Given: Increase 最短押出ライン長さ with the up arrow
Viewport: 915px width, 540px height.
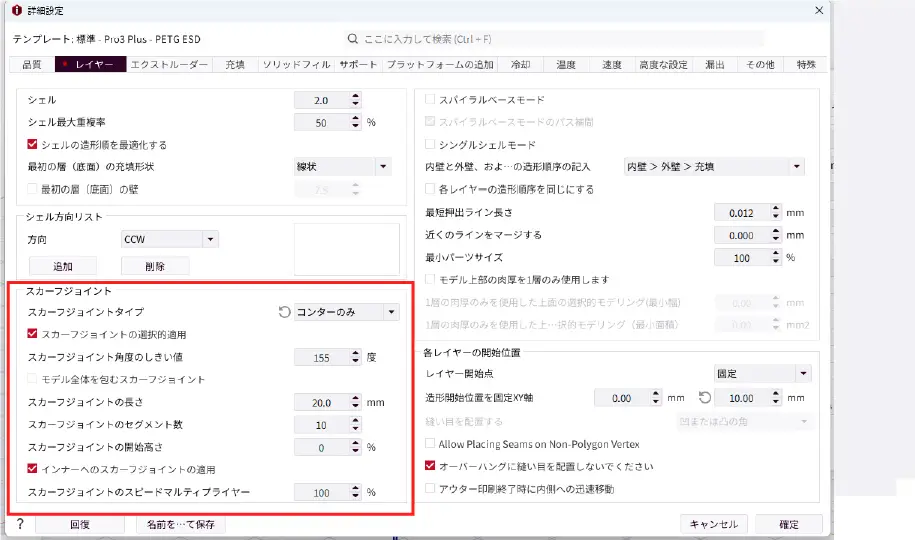Looking at the screenshot, I should 777,208.
